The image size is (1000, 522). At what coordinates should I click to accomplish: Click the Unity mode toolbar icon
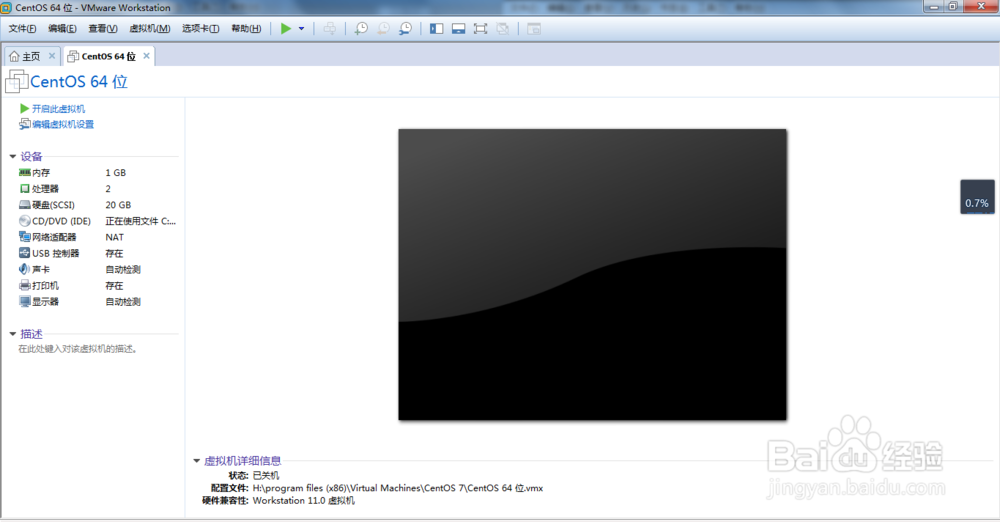tap(503, 29)
